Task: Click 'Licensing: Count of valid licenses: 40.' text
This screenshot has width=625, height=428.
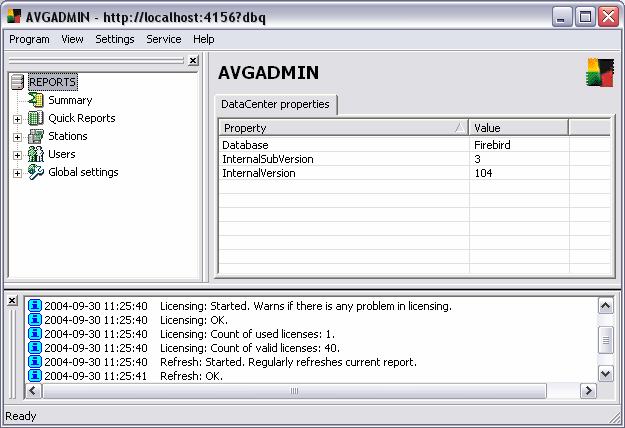Action: [x=250, y=348]
